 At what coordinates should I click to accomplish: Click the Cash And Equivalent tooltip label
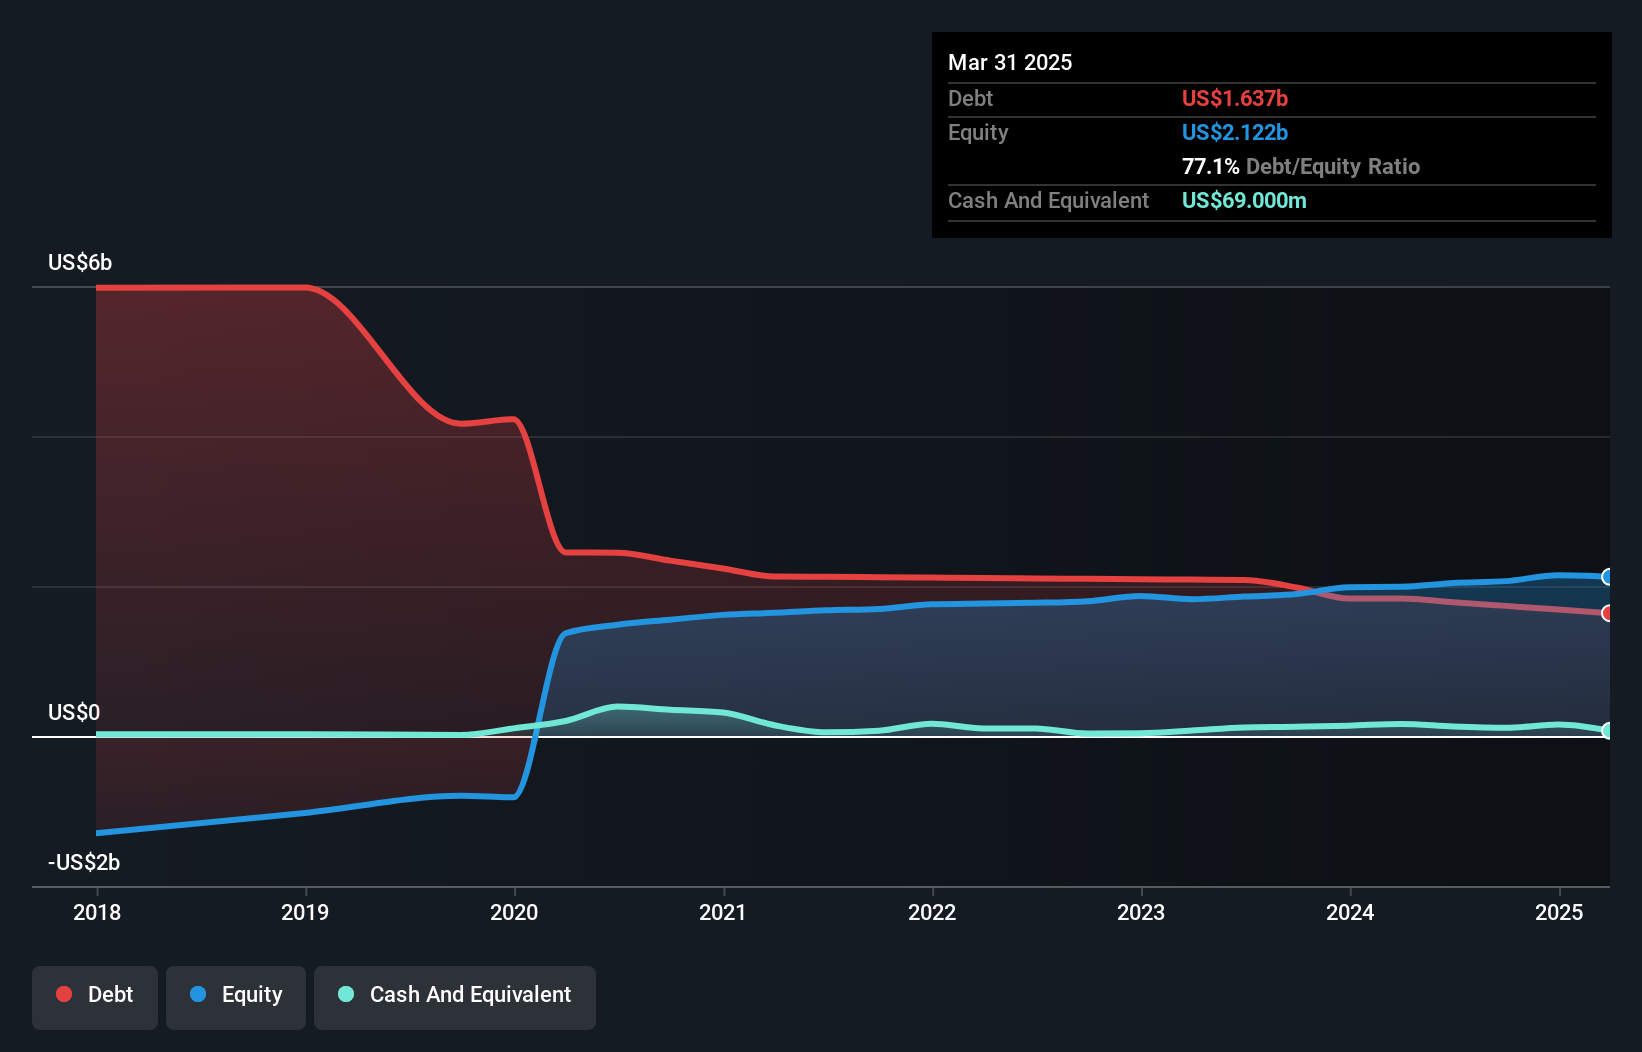coord(1048,200)
